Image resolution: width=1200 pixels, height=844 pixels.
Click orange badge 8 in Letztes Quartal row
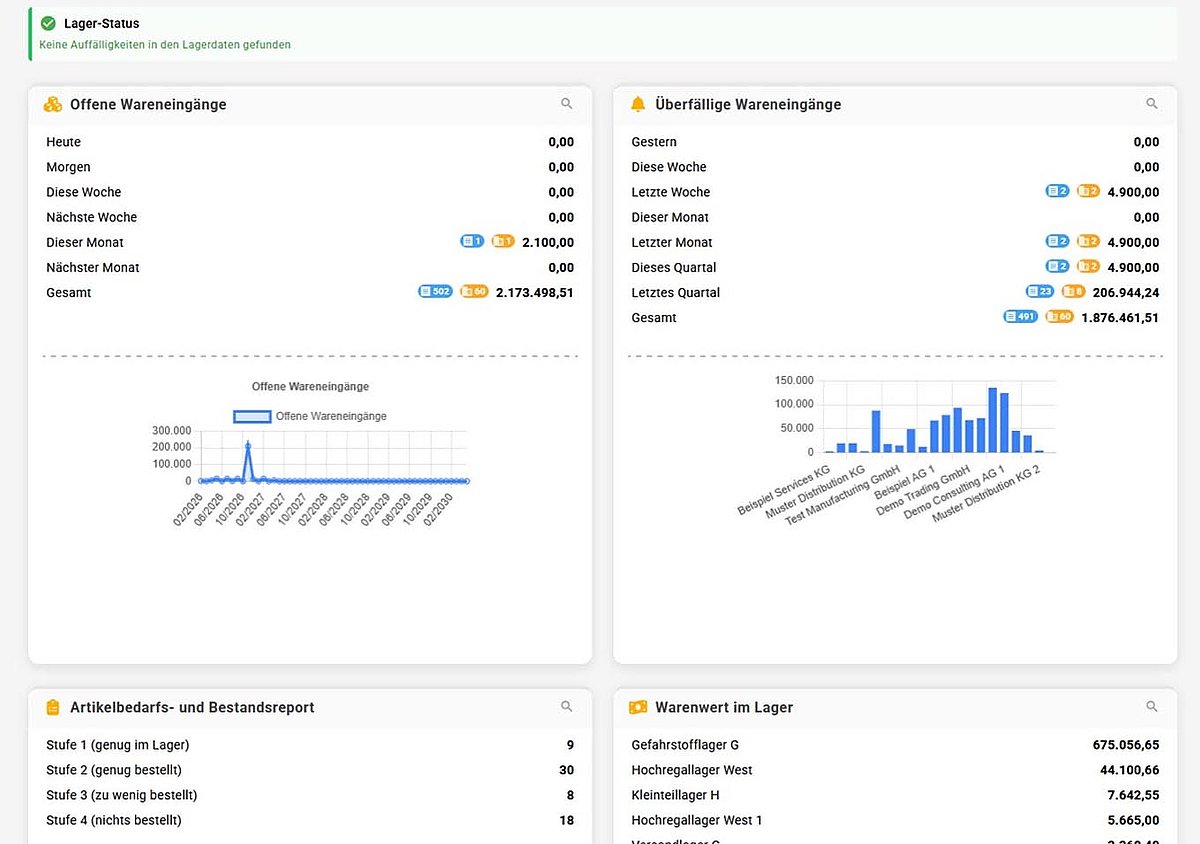click(1073, 292)
